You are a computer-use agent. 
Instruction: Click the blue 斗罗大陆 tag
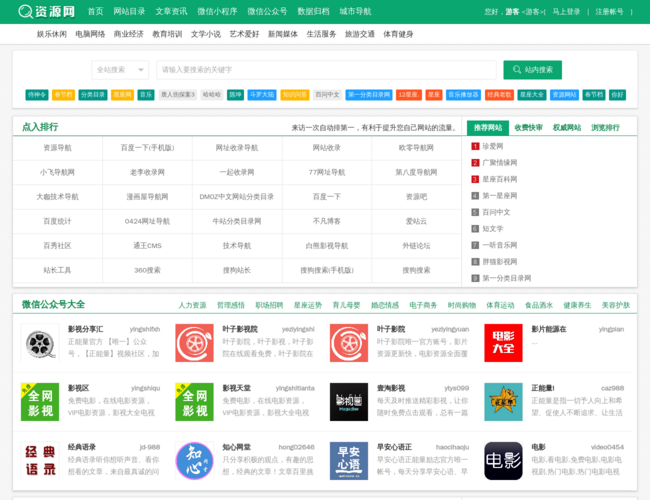coord(262,95)
